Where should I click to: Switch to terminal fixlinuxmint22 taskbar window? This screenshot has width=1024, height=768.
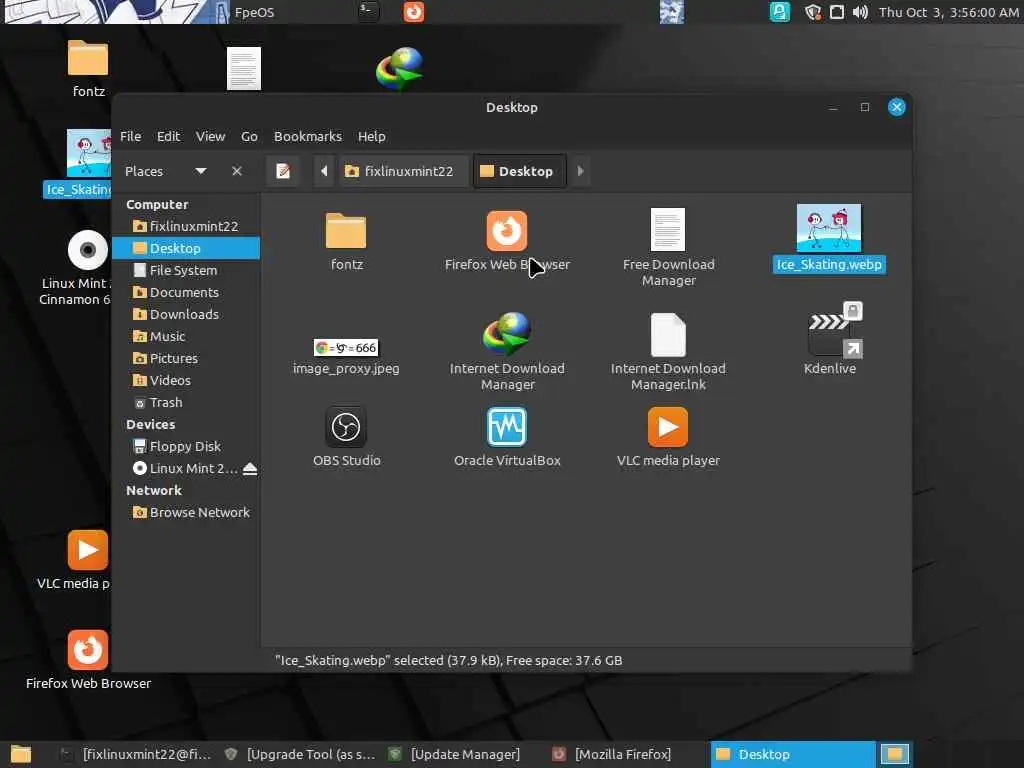[x=135, y=754]
